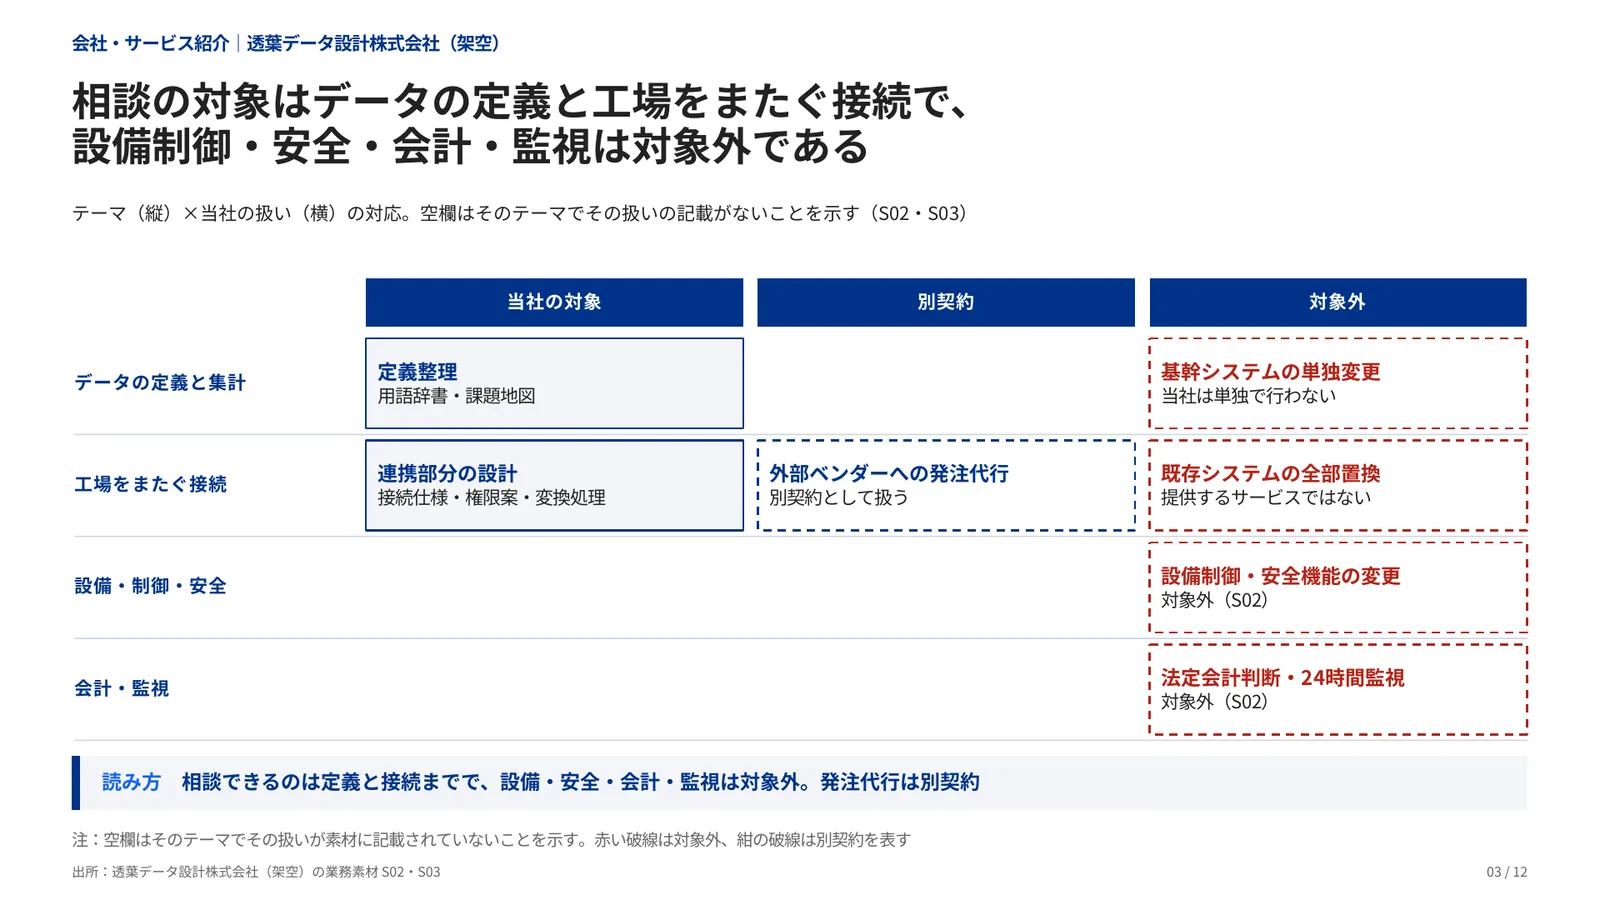Click the 外部ベンダーへの発注代行 cell title
This screenshot has width=1600, height=900.
889,474
